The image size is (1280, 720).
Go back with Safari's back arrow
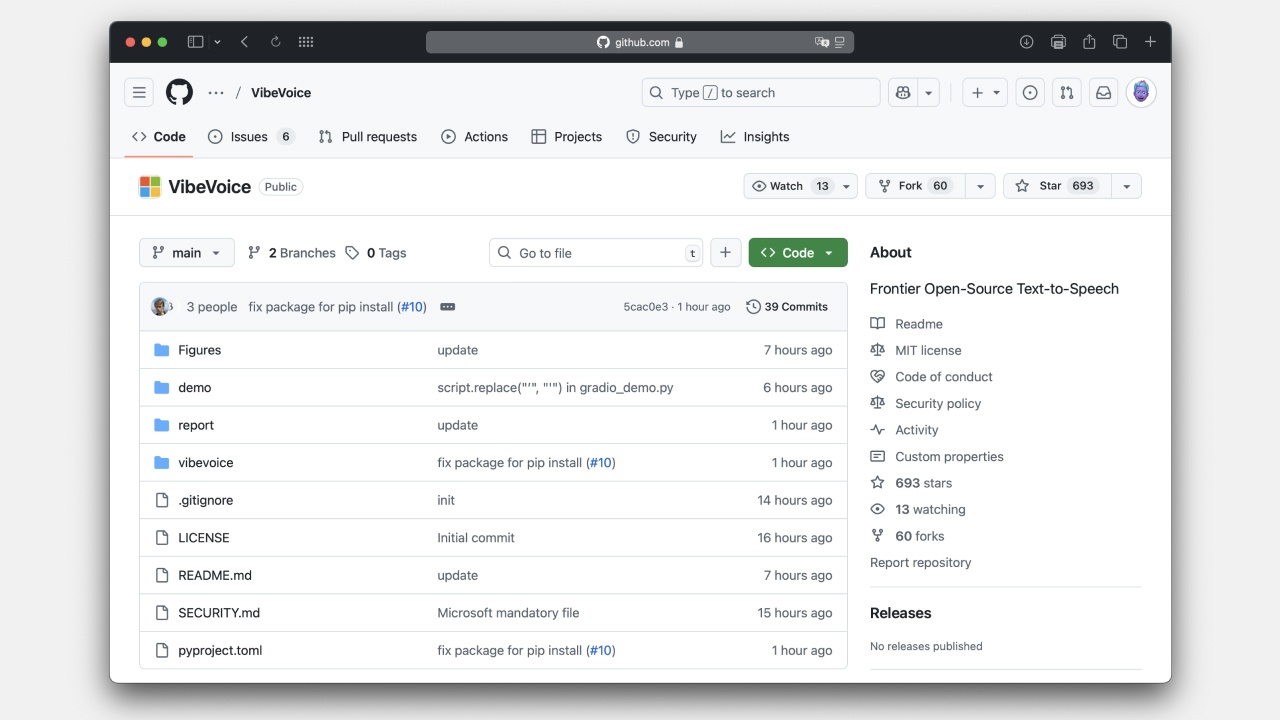coord(244,42)
